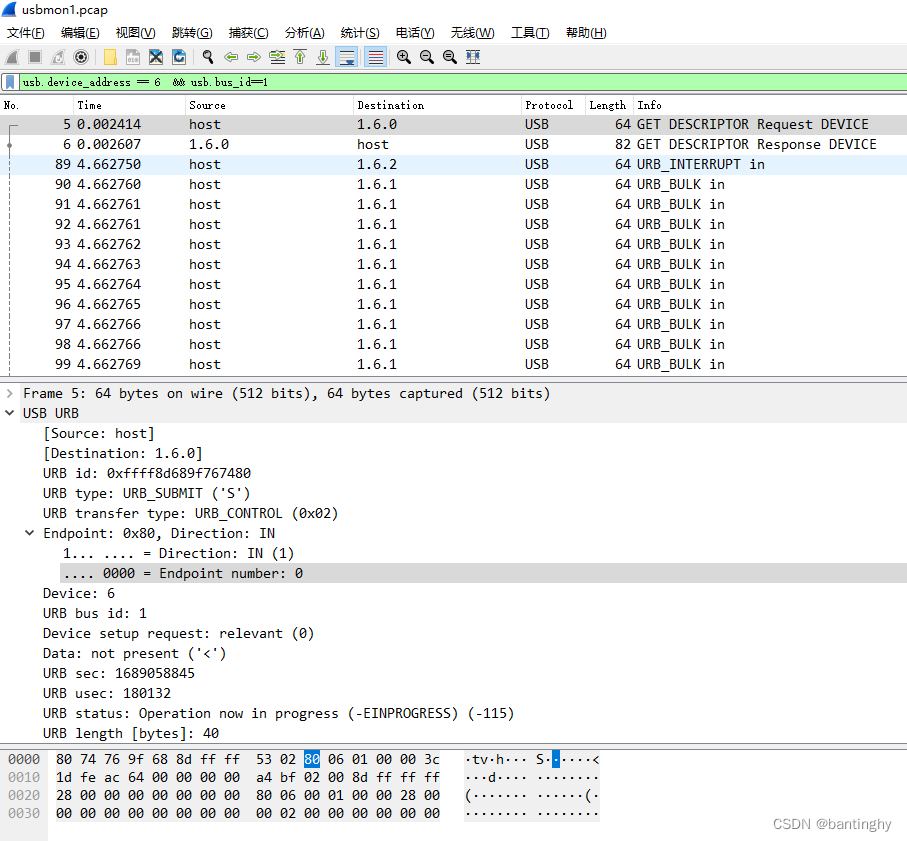Select URB length [bytes]: 40 field
This screenshot has height=841, width=907.
coord(131,734)
